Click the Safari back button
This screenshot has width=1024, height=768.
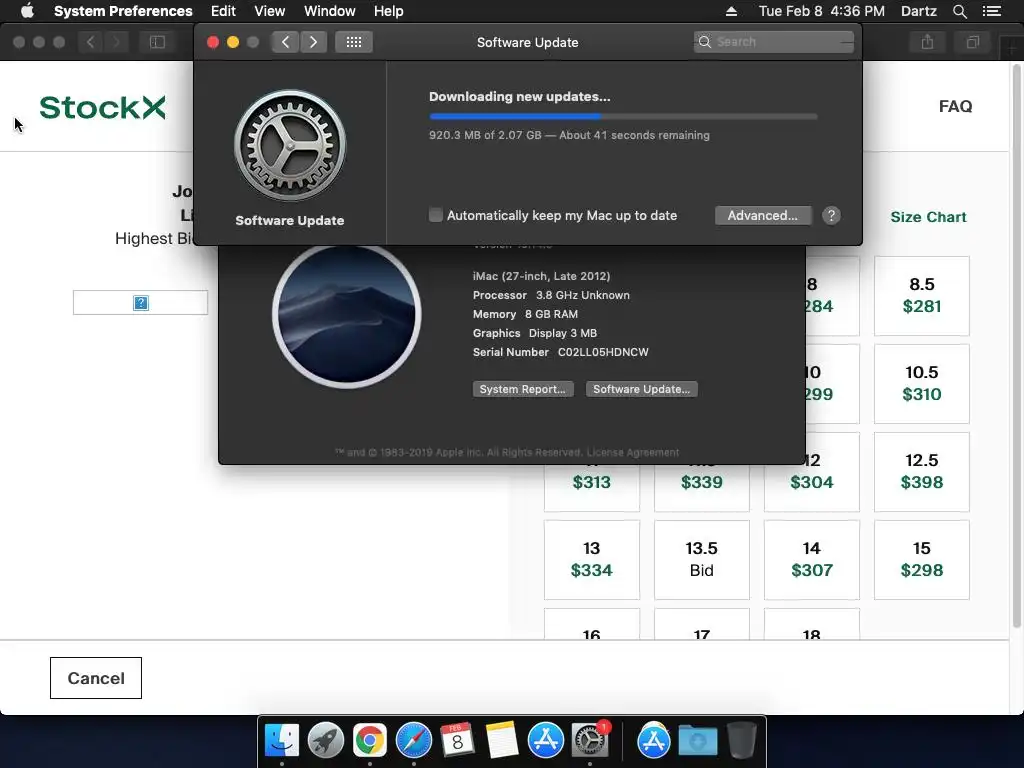point(91,42)
